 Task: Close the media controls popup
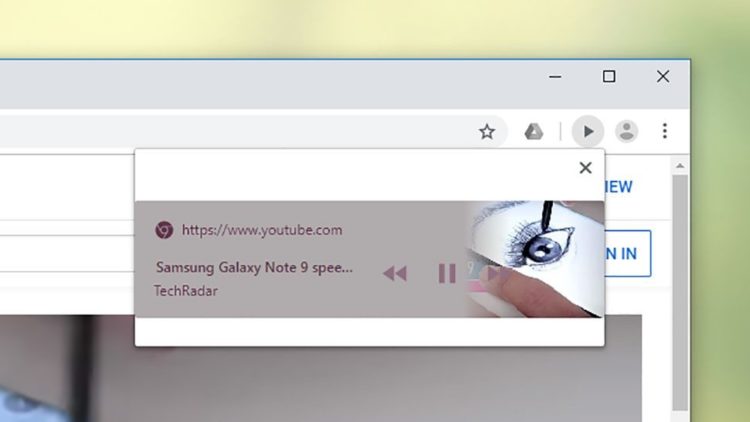[x=585, y=168]
